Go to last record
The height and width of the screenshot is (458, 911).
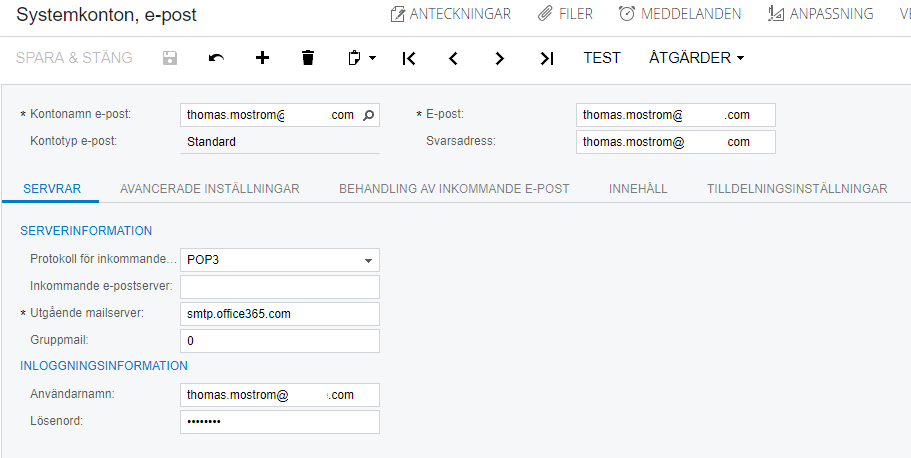(x=546, y=58)
